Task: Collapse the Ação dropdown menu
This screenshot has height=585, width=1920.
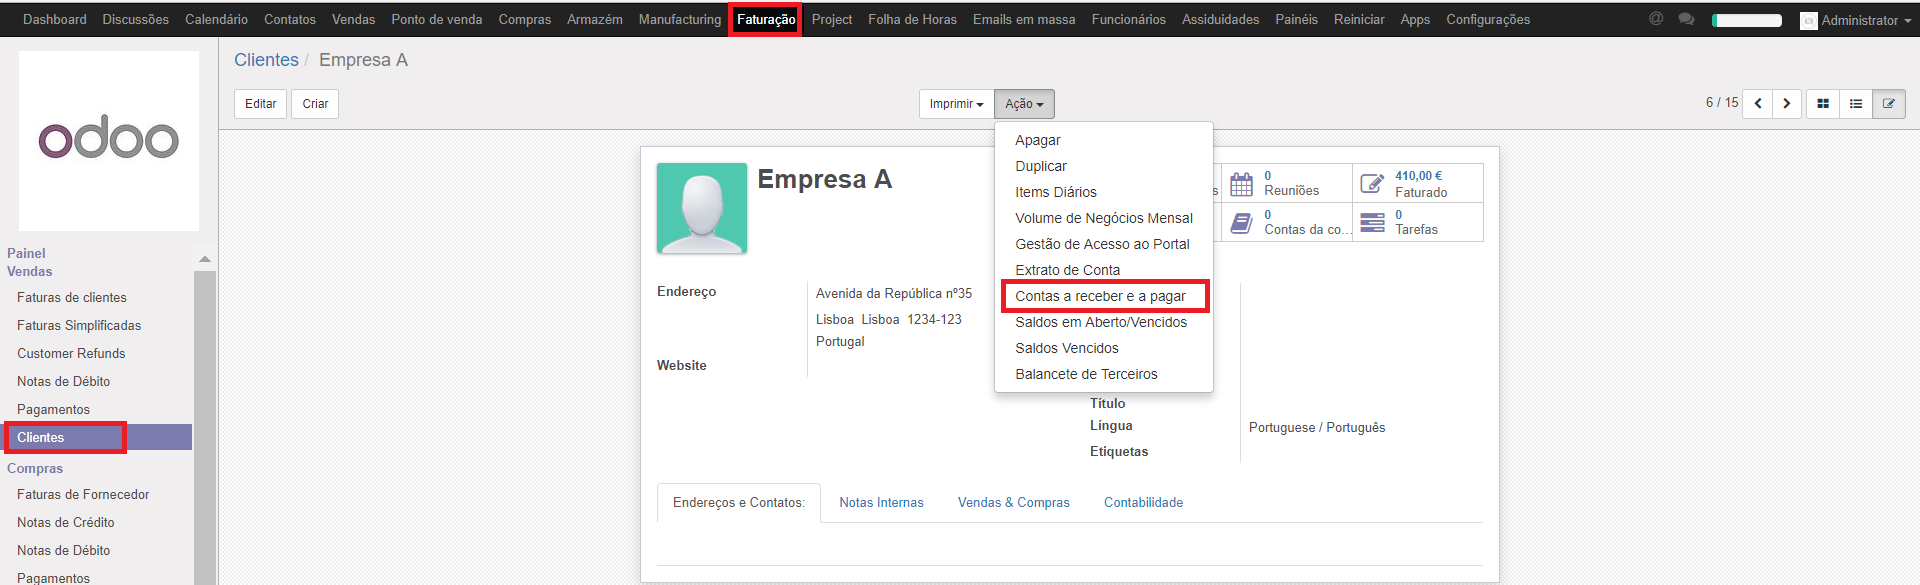Action: (x=1024, y=104)
